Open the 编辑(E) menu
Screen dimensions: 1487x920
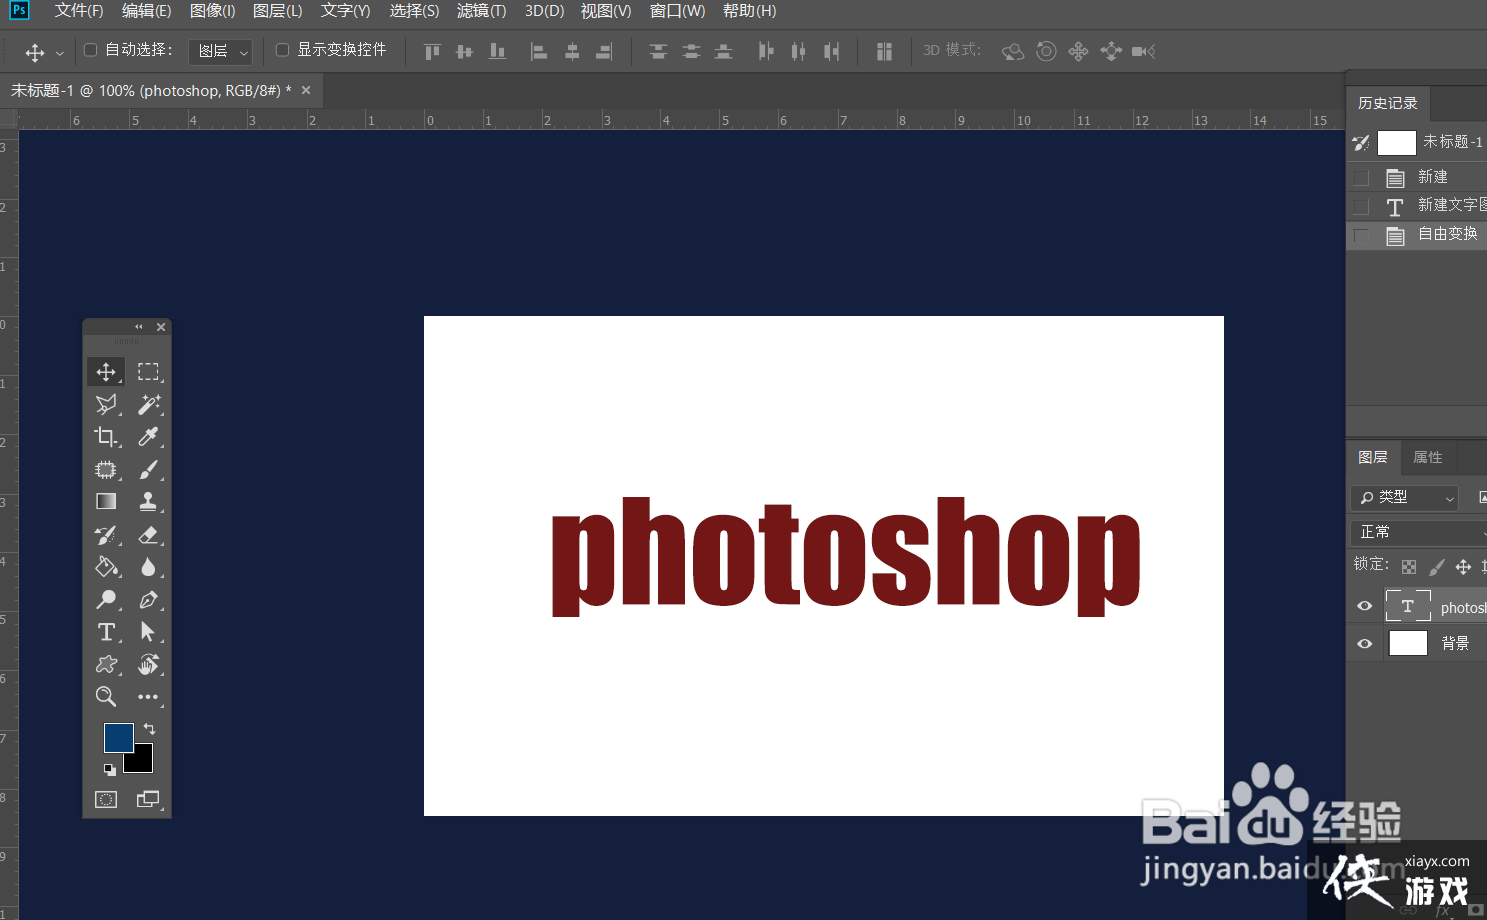coord(146,11)
